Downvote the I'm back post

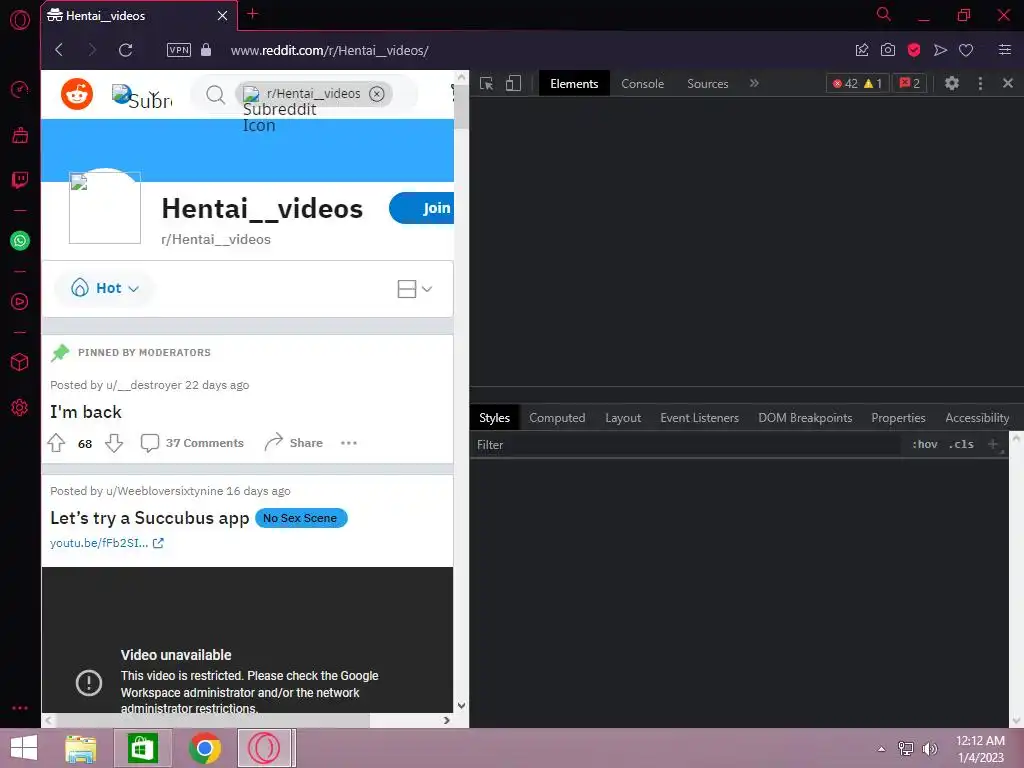114,443
